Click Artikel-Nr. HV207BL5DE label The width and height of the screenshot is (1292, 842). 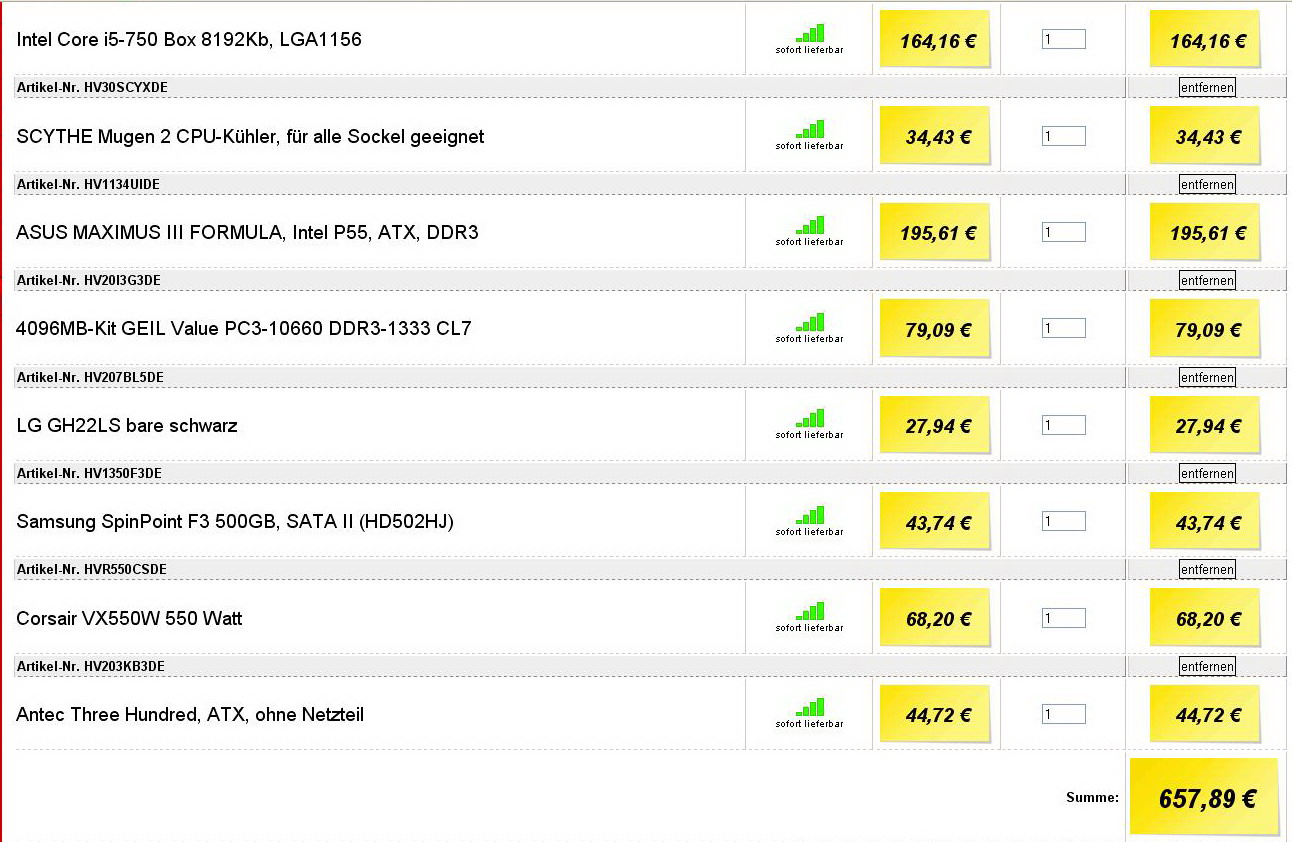coord(90,377)
